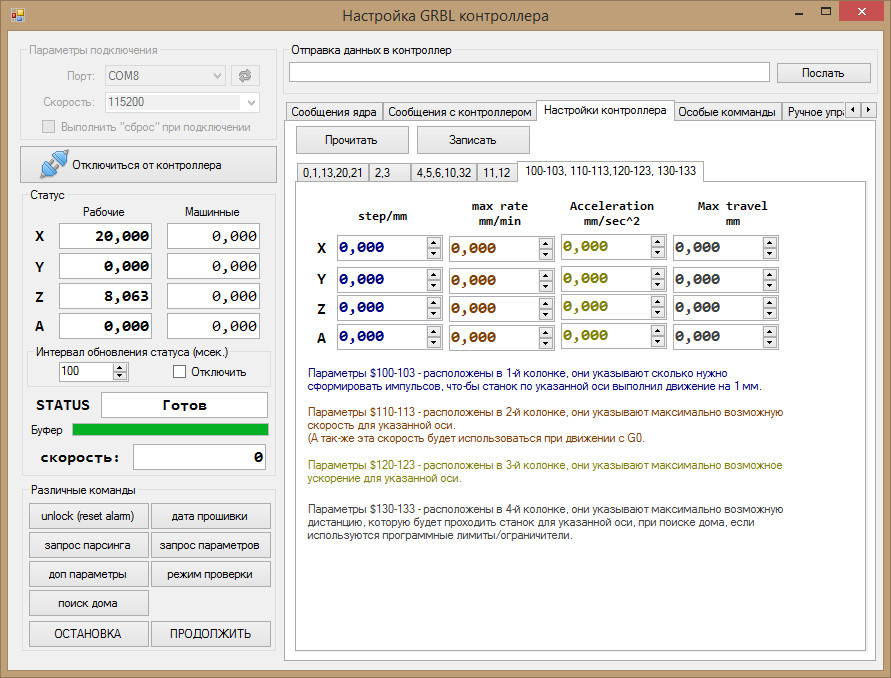Switch to "Сообщения с контроллером" tab
The image size is (891, 678).
click(x=460, y=112)
